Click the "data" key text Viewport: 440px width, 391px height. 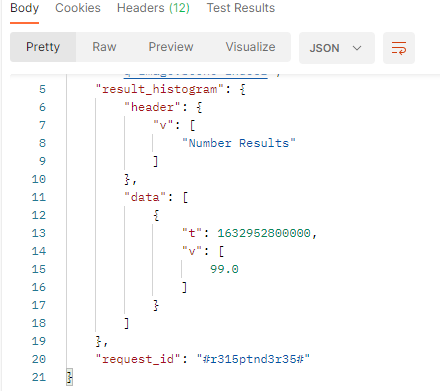pyautogui.click(x=145, y=197)
